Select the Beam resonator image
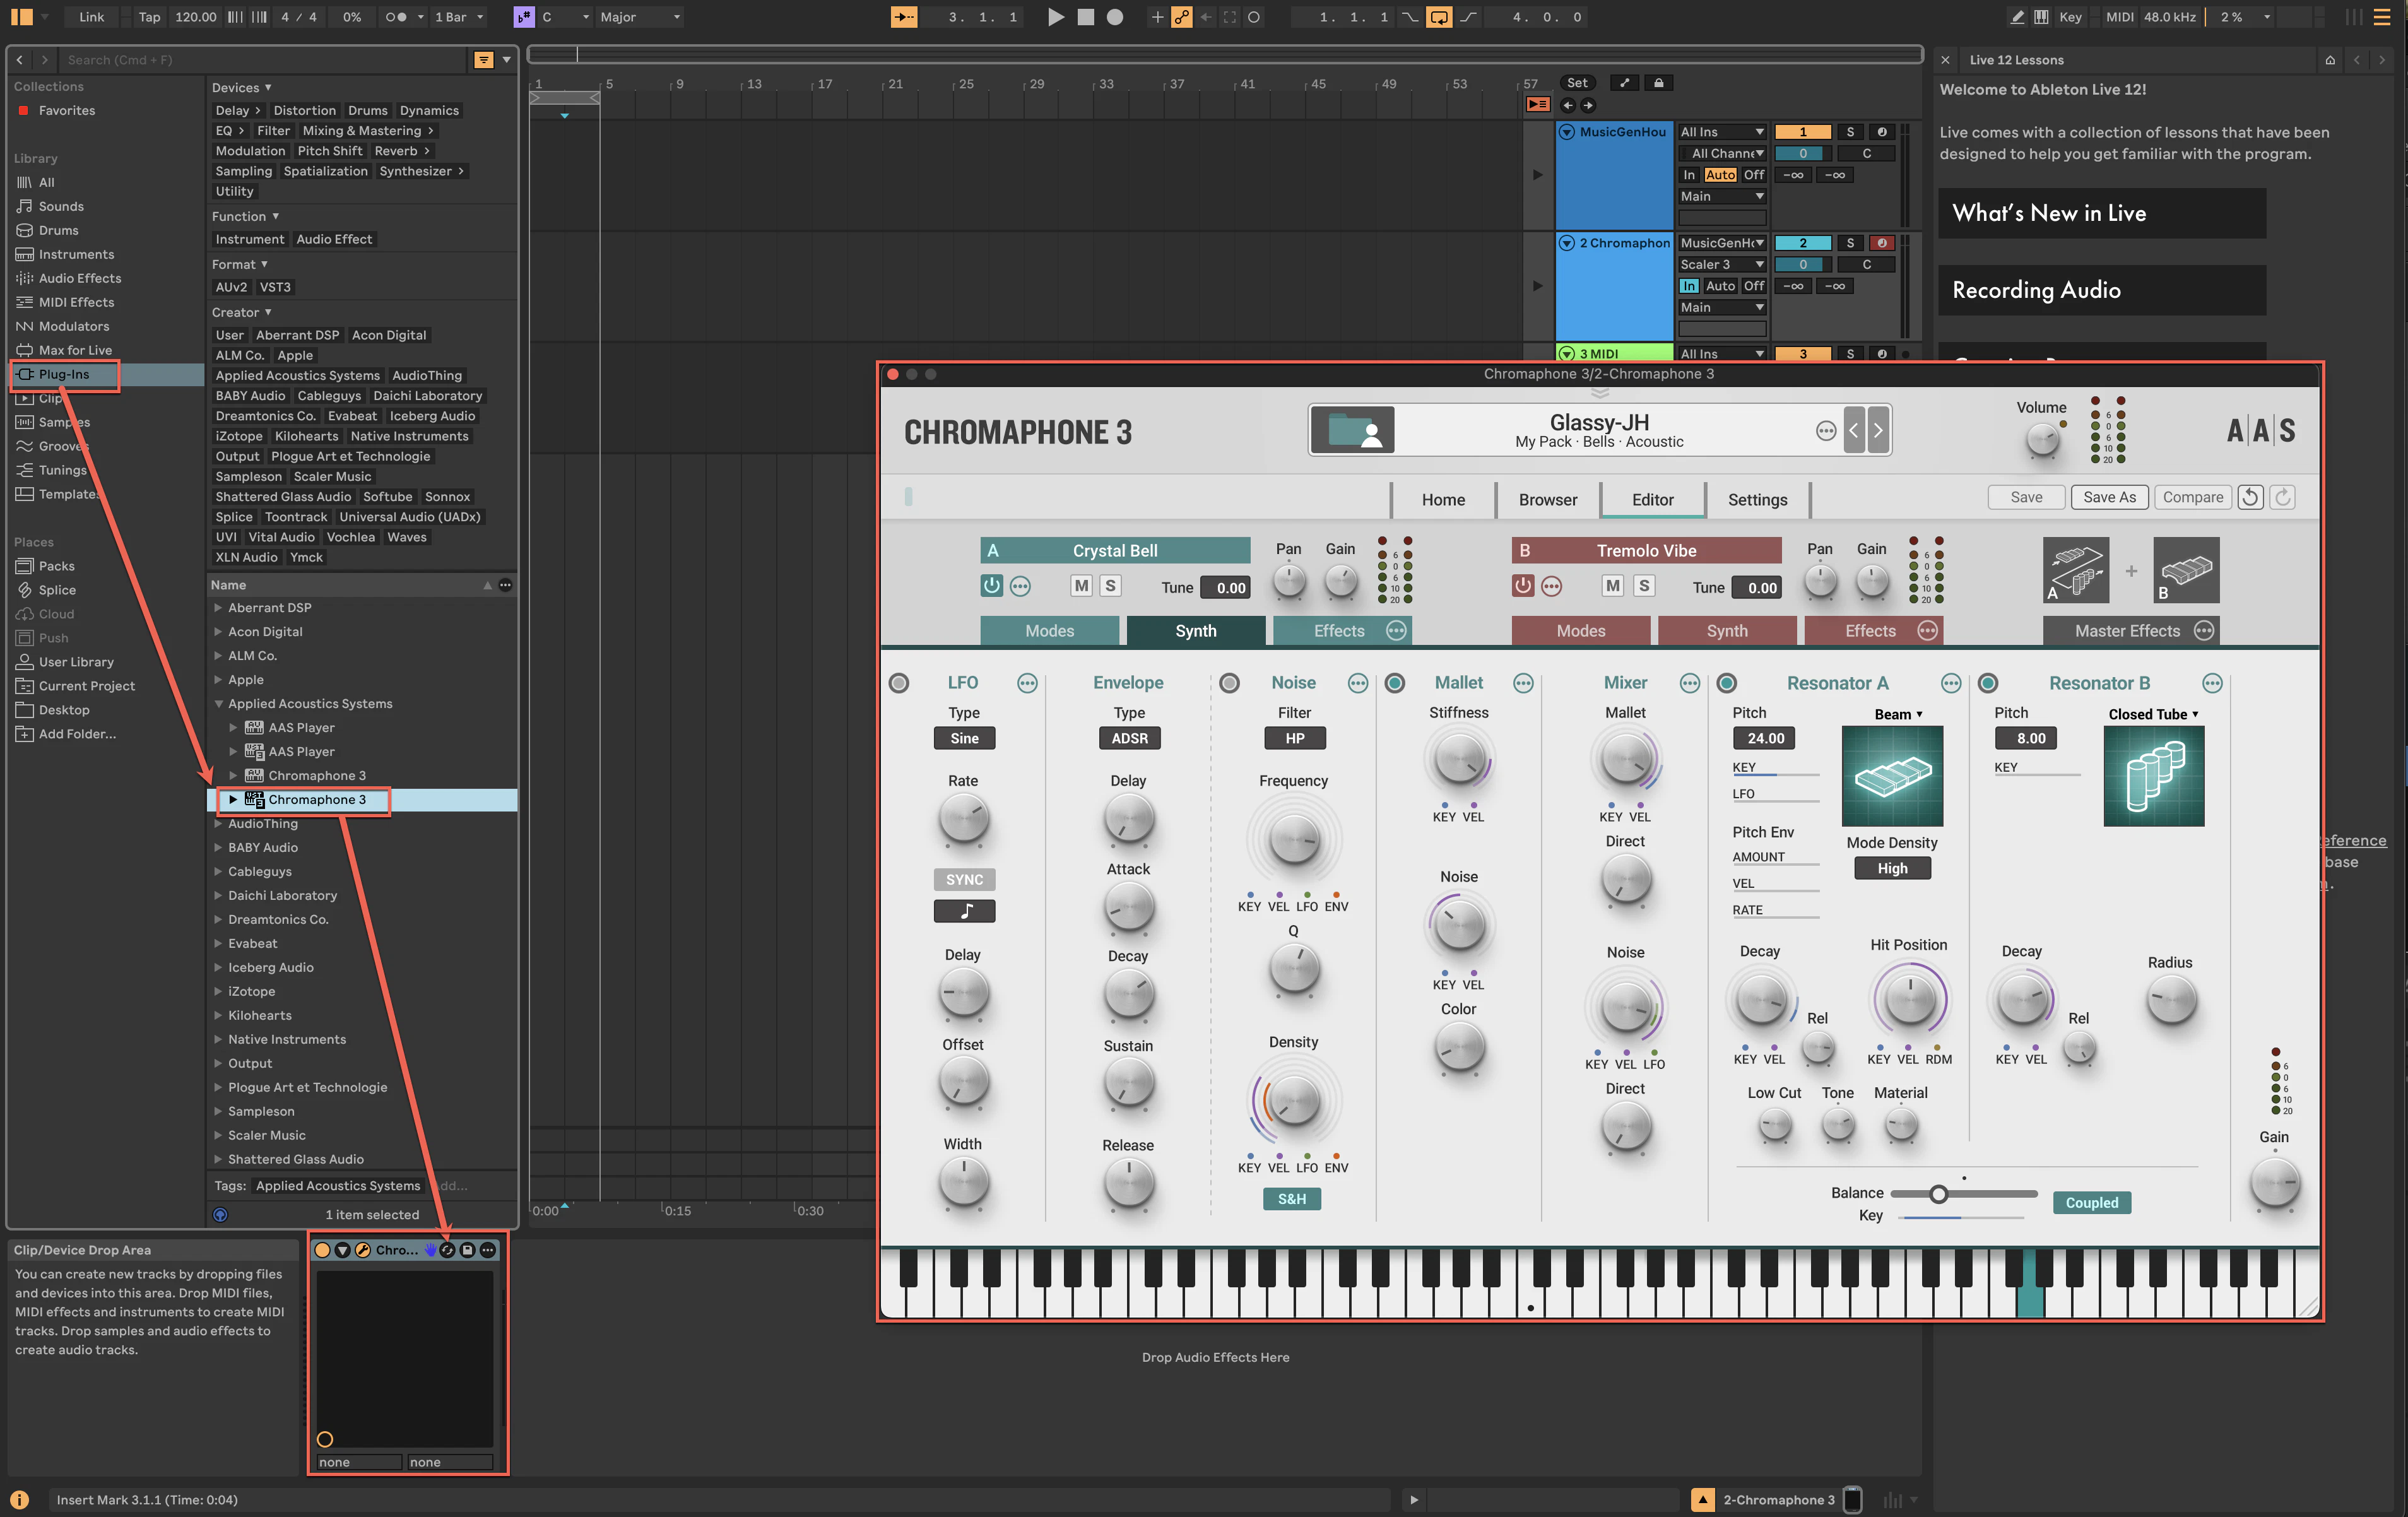 point(1892,776)
